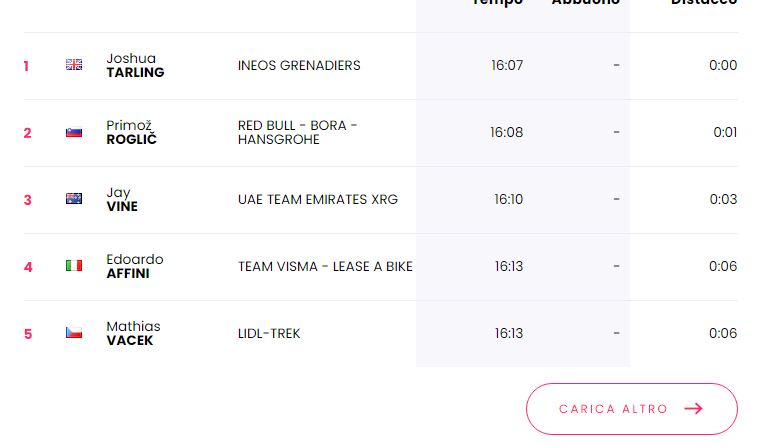Click INEOS GRENADIERS team name
Image resolution: width=759 pixels, height=448 pixels.
299,66
